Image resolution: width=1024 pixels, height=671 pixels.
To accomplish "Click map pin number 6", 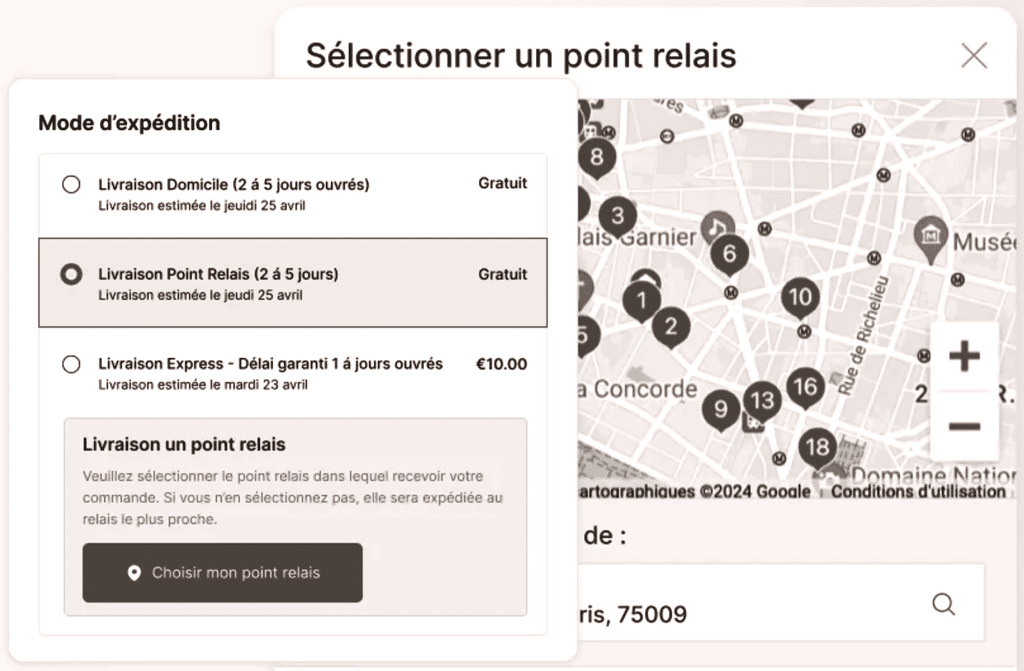I will coord(729,254).
